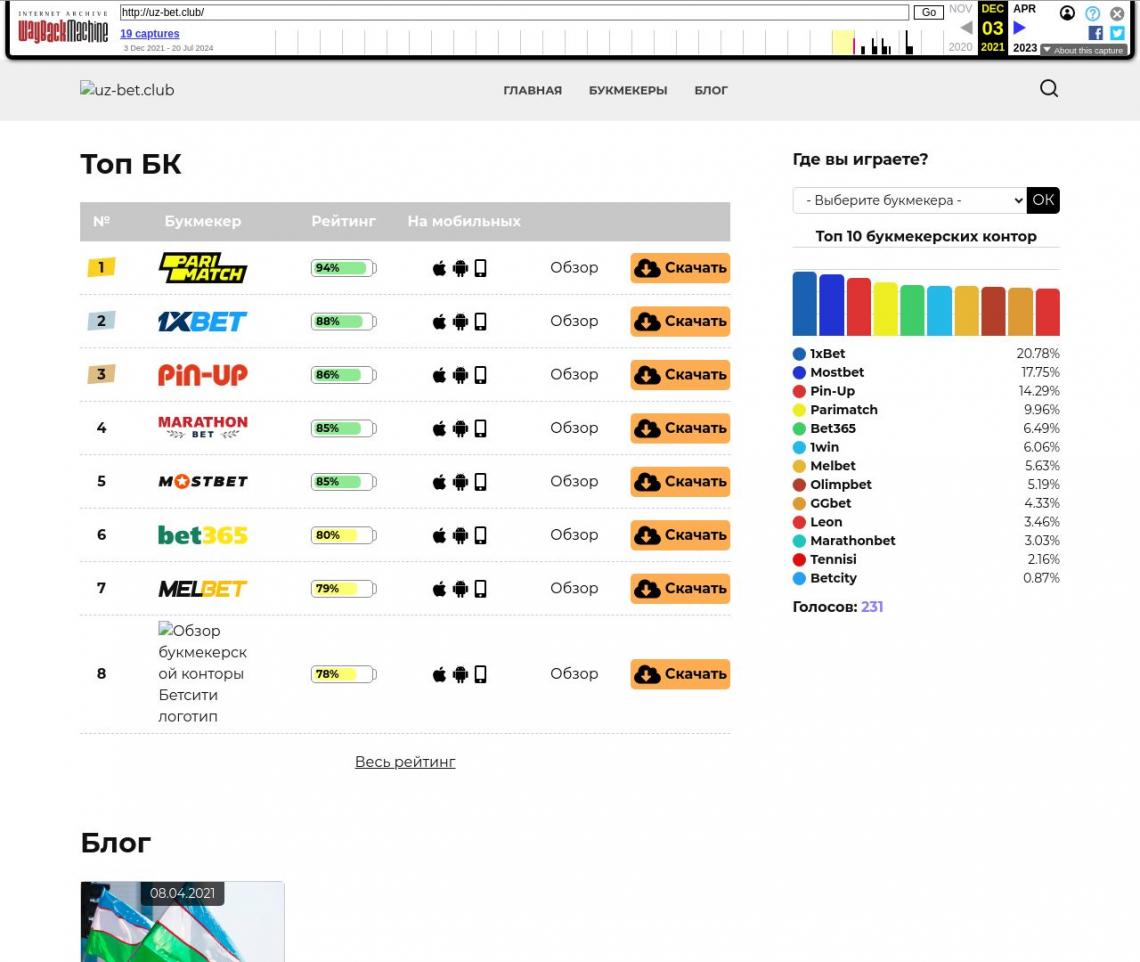Click the 1XBET logo
1140x962 pixels.
click(x=203, y=321)
